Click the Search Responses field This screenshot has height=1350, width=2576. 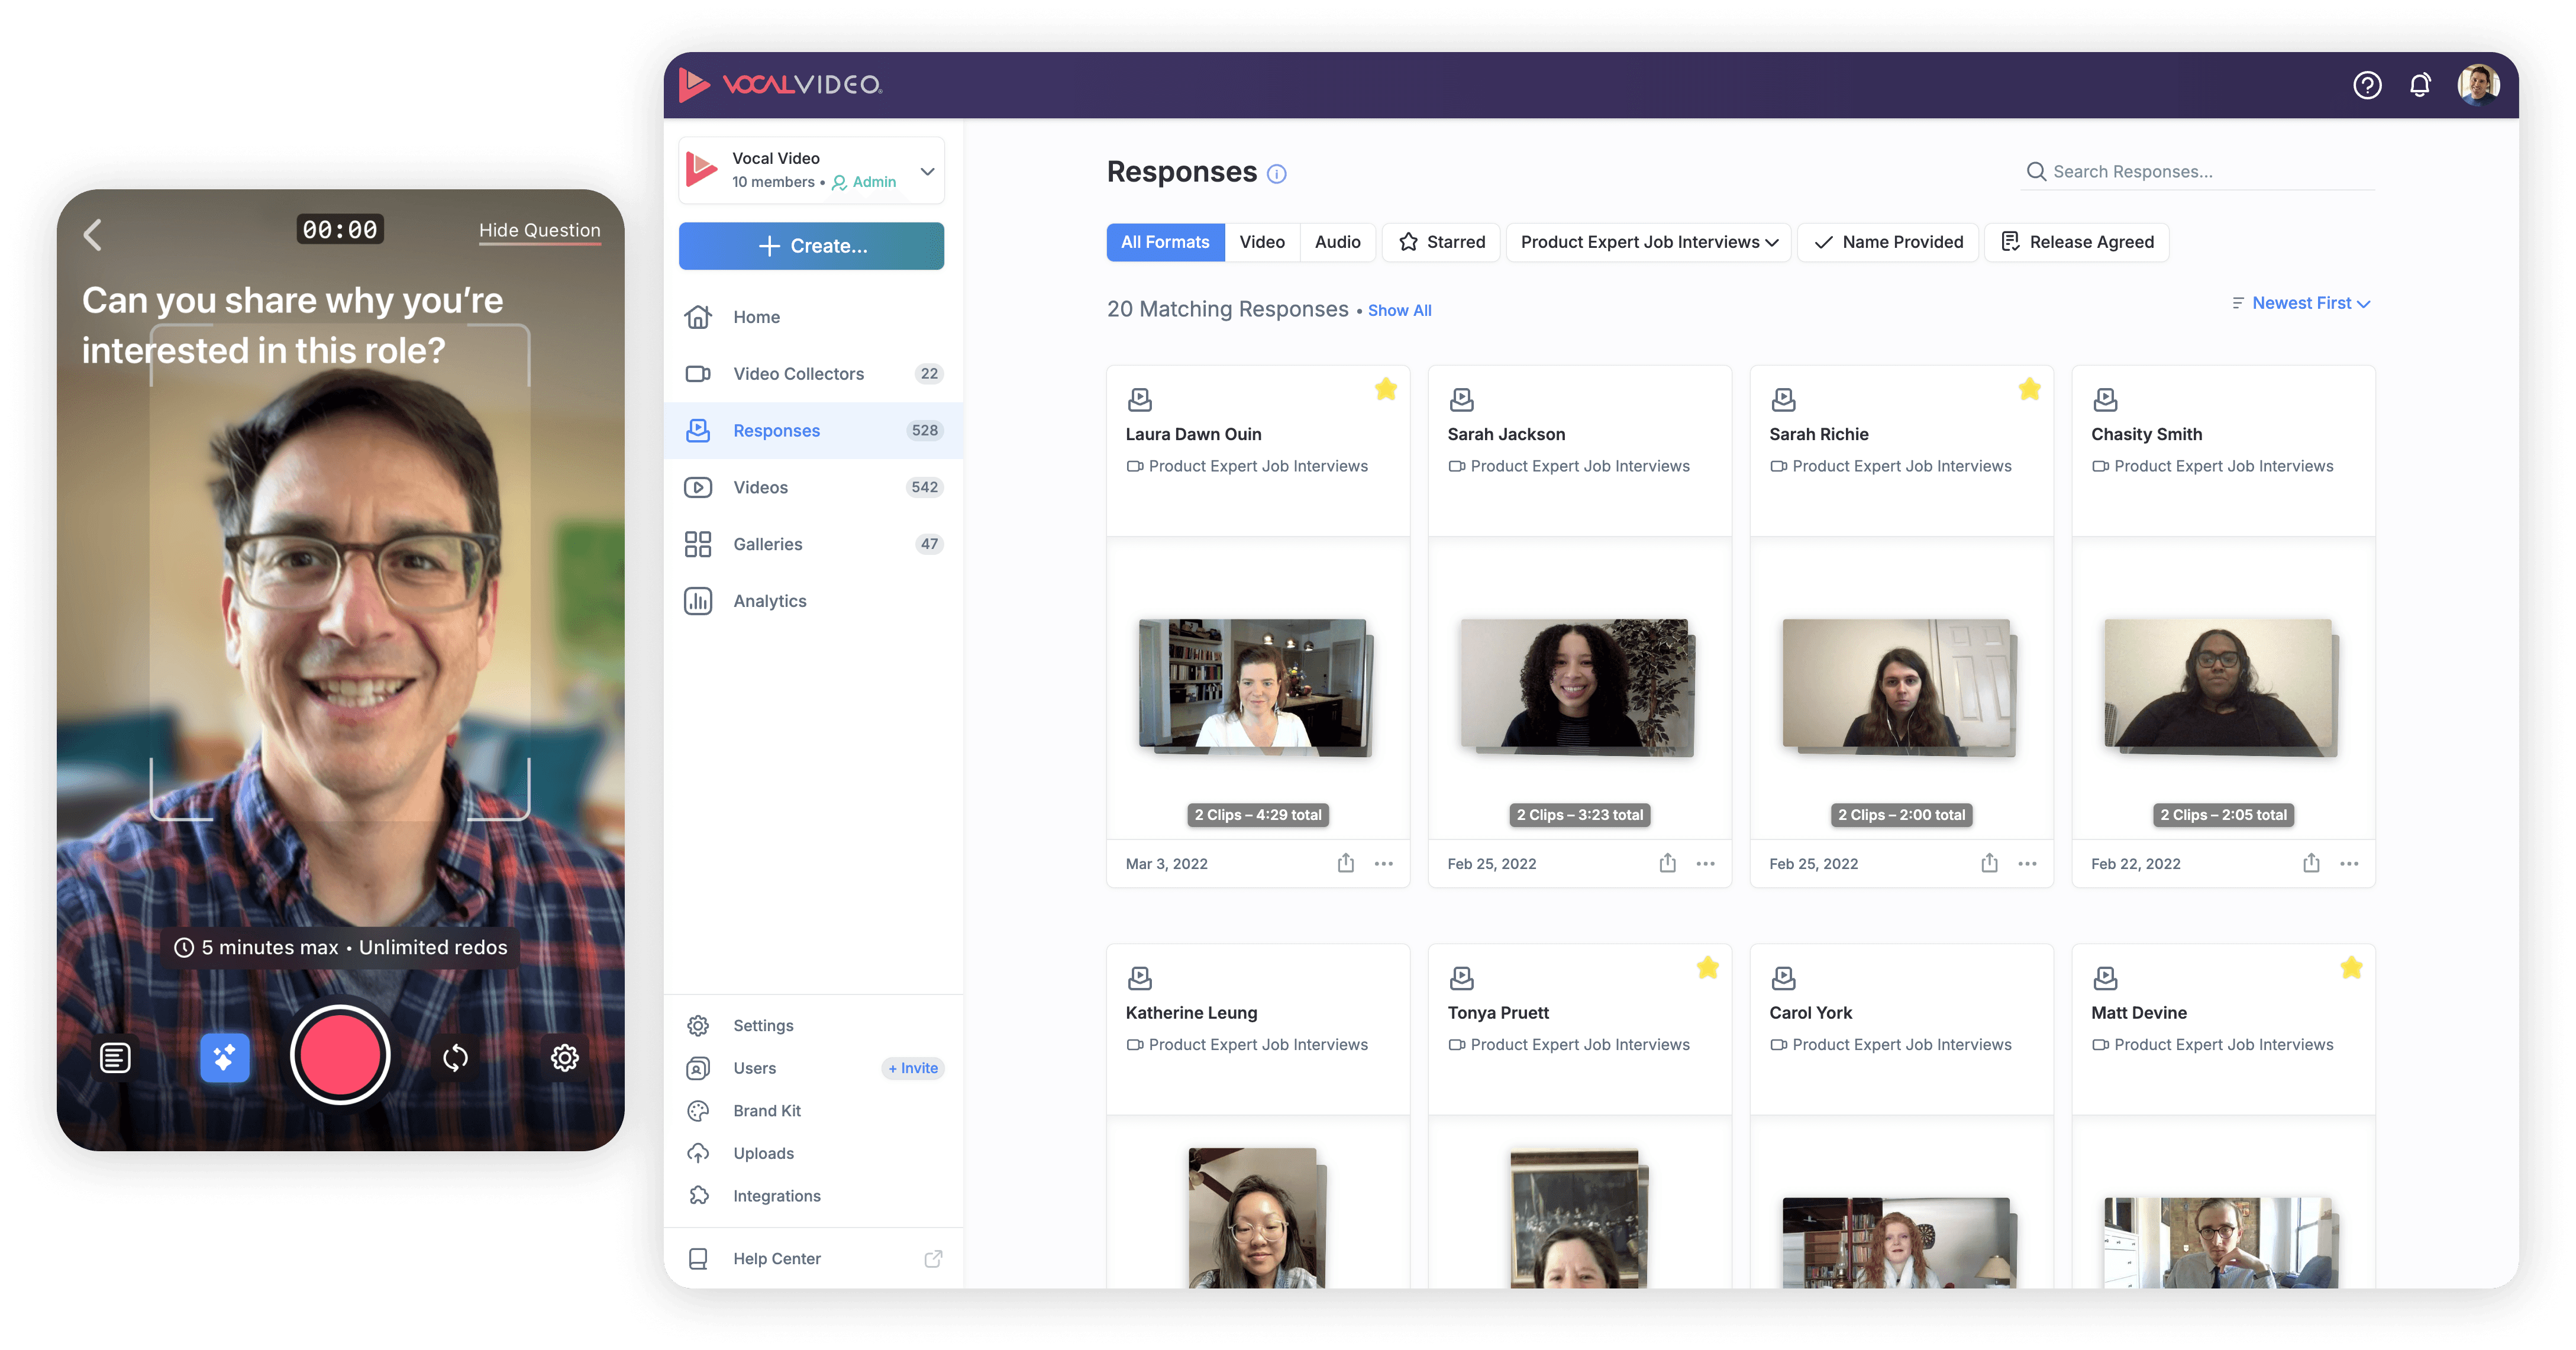(2199, 172)
